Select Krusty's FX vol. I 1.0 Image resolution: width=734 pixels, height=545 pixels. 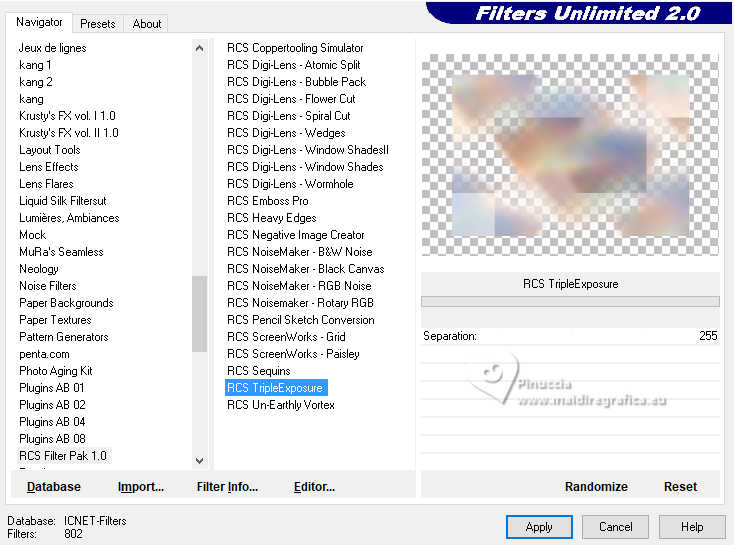tap(67, 116)
